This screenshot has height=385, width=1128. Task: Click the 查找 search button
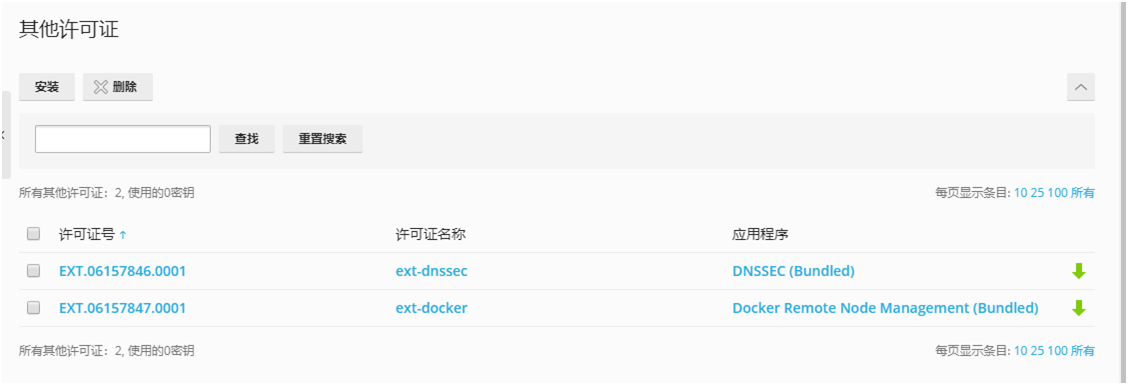247,139
